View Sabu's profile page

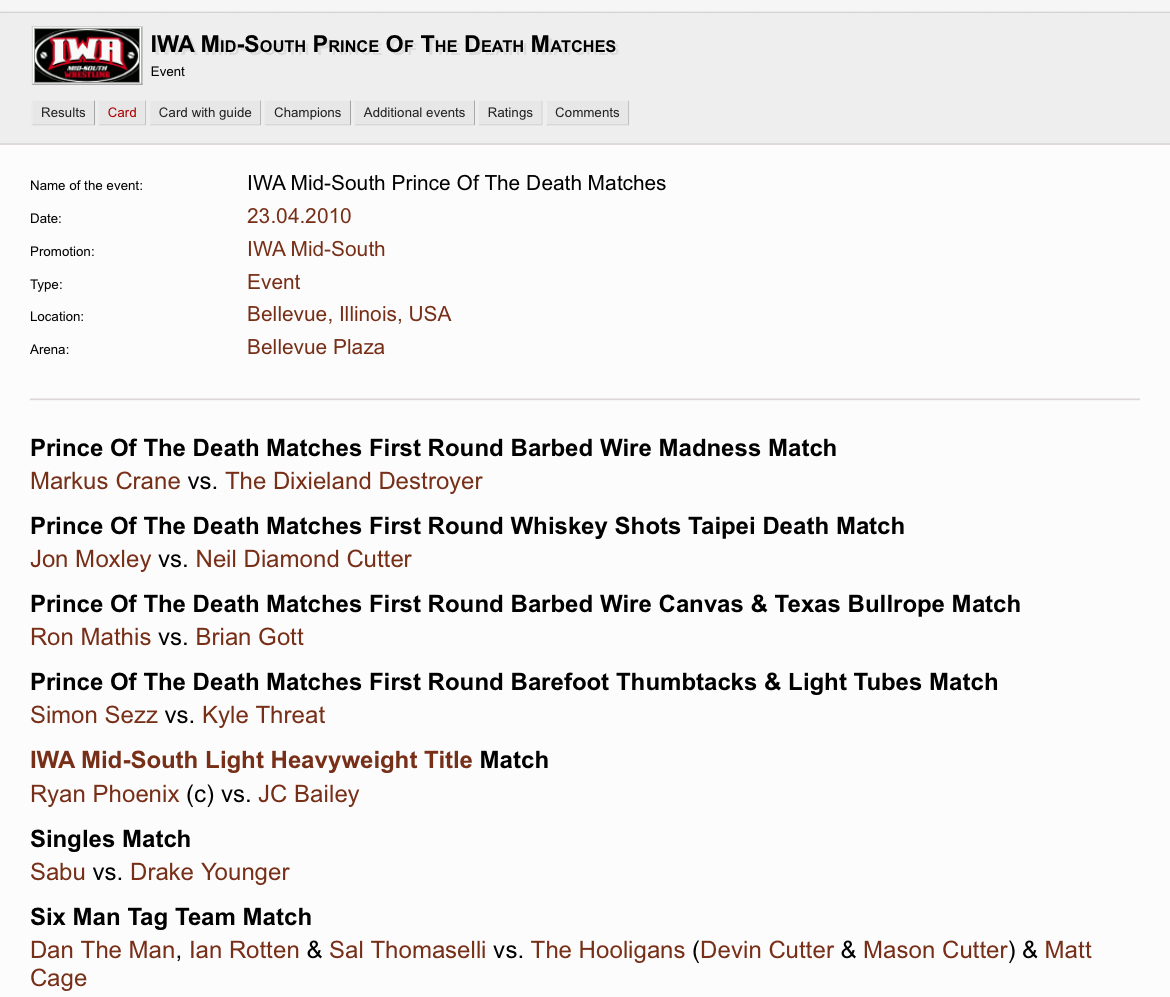point(58,872)
